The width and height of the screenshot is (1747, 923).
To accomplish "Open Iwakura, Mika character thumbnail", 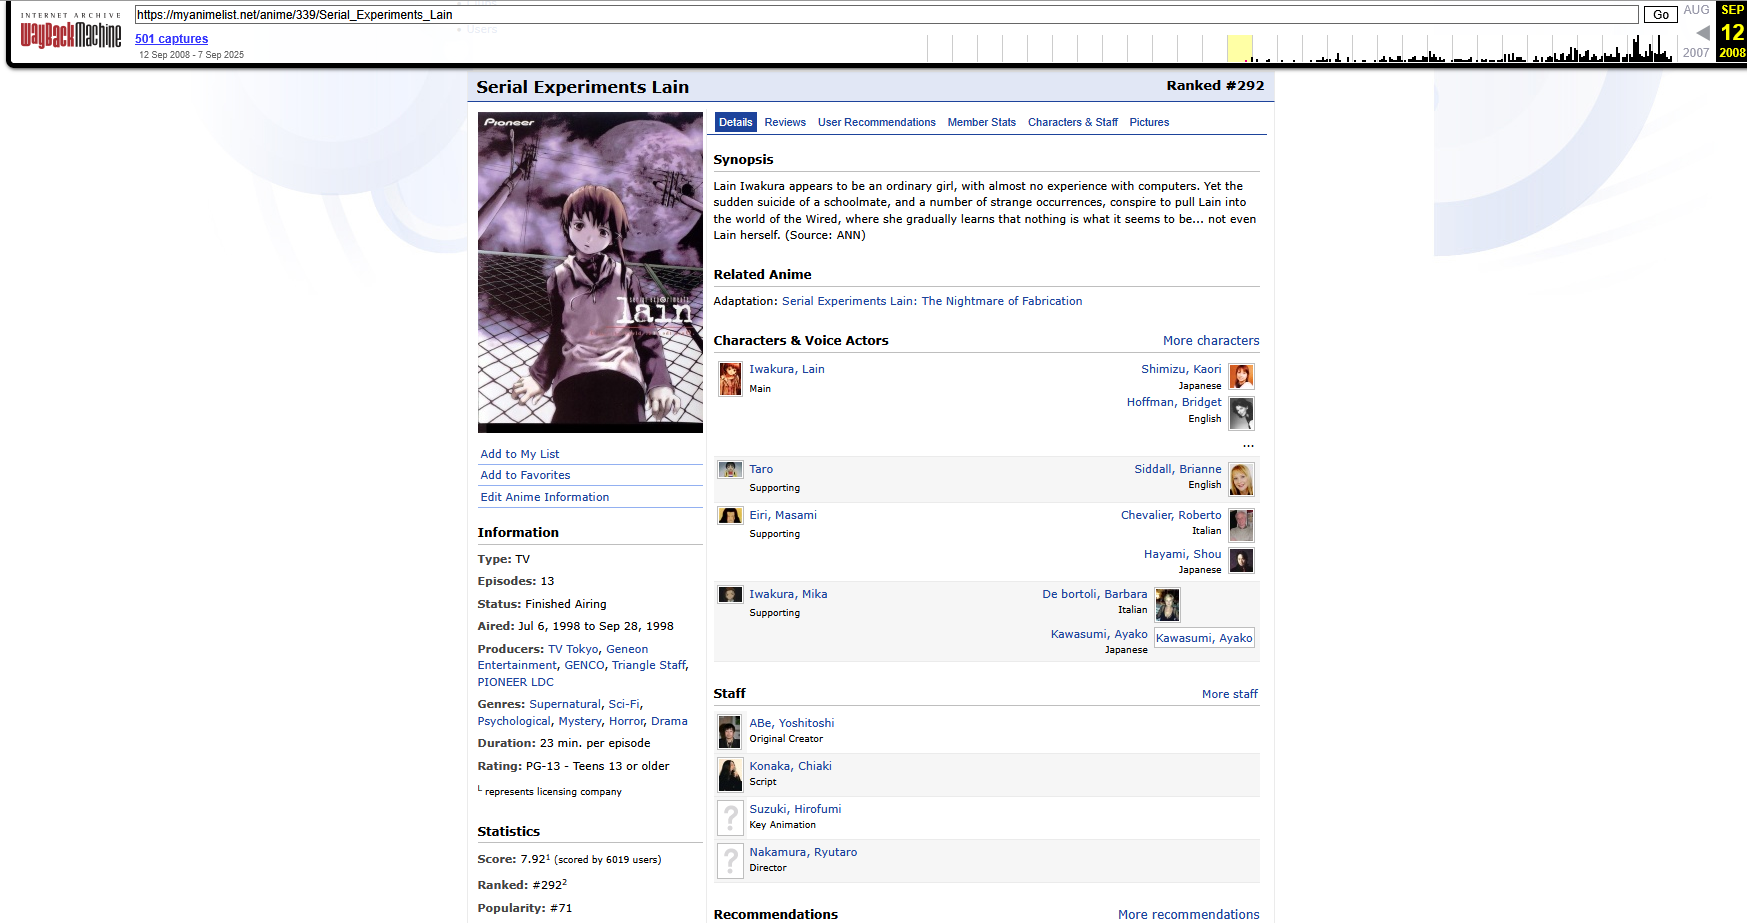I will click(x=731, y=595).
